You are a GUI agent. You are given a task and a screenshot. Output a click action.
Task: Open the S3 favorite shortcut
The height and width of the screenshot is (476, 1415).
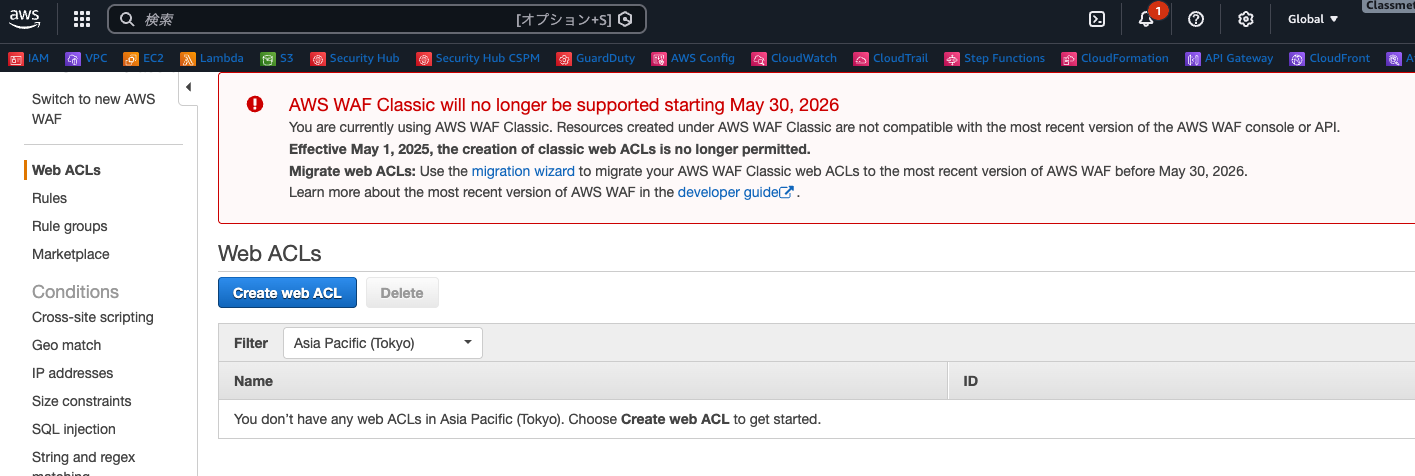point(277,59)
